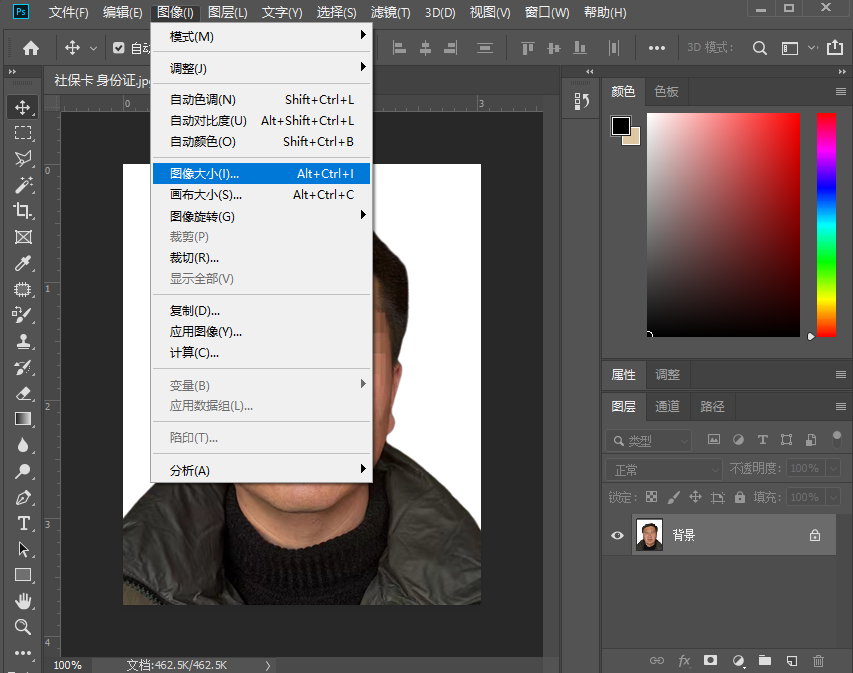Switch to the 色板 tab

(666, 91)
